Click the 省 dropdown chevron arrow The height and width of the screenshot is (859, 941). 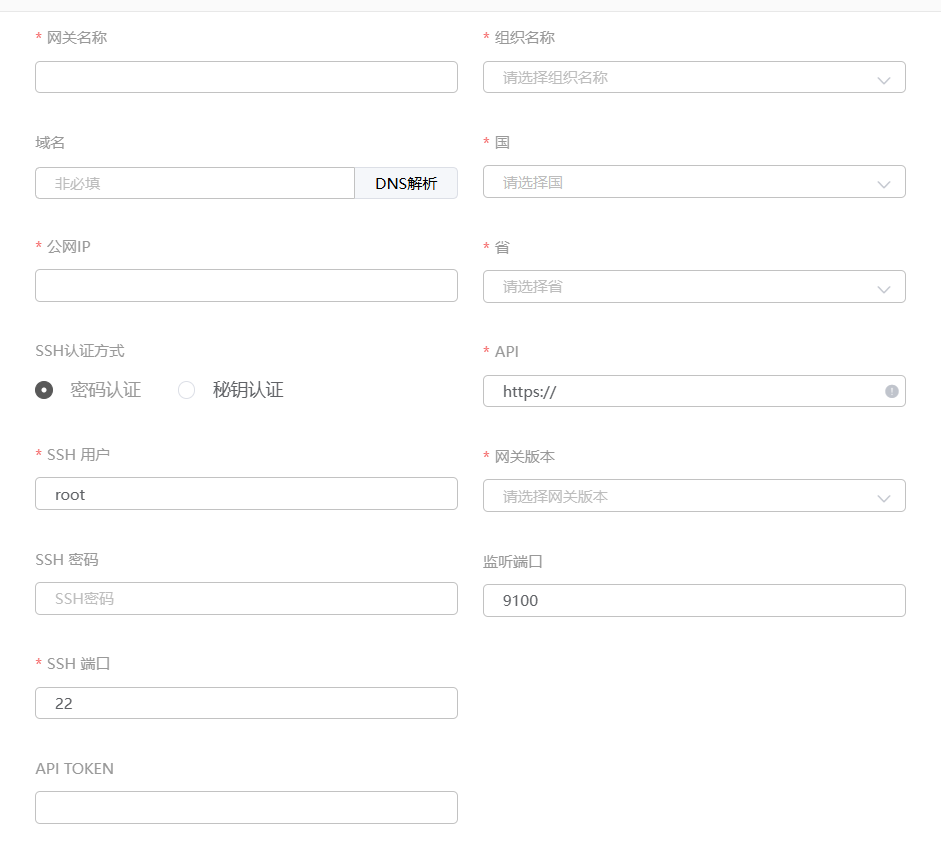tap(883, 288)
